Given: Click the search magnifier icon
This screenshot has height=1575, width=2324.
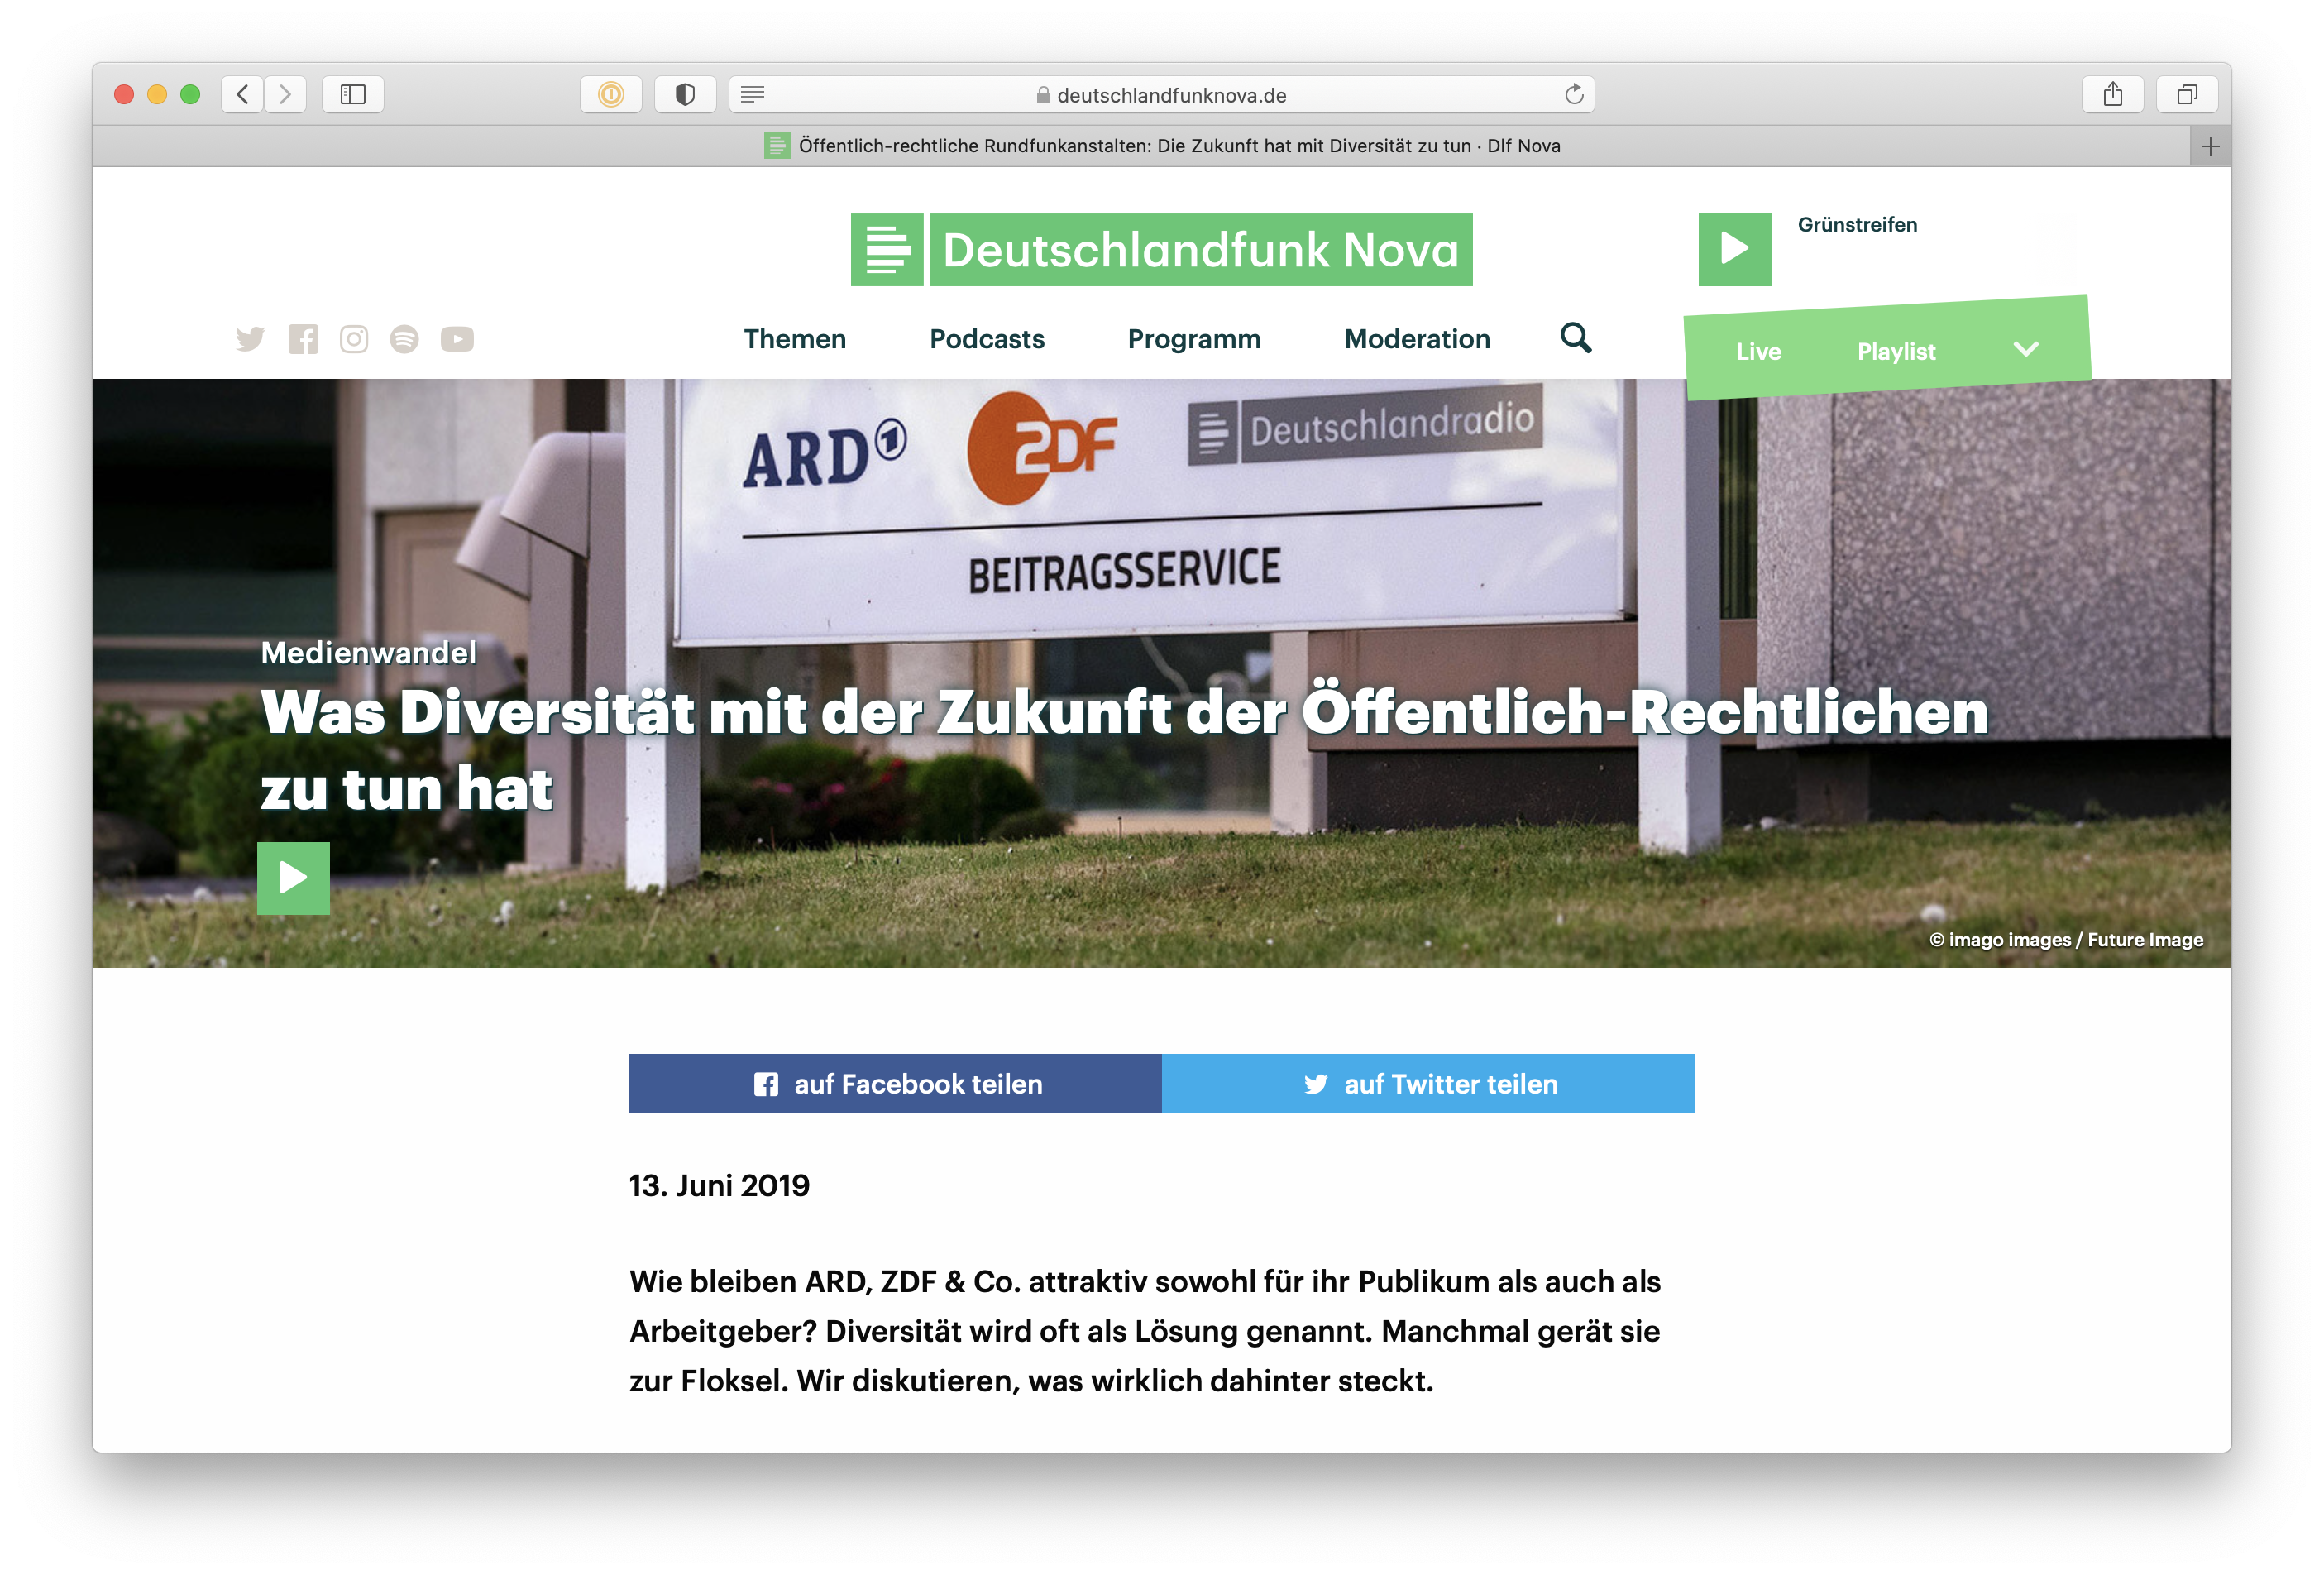Looking at the screenshot, I should (x=1575, y=338).
